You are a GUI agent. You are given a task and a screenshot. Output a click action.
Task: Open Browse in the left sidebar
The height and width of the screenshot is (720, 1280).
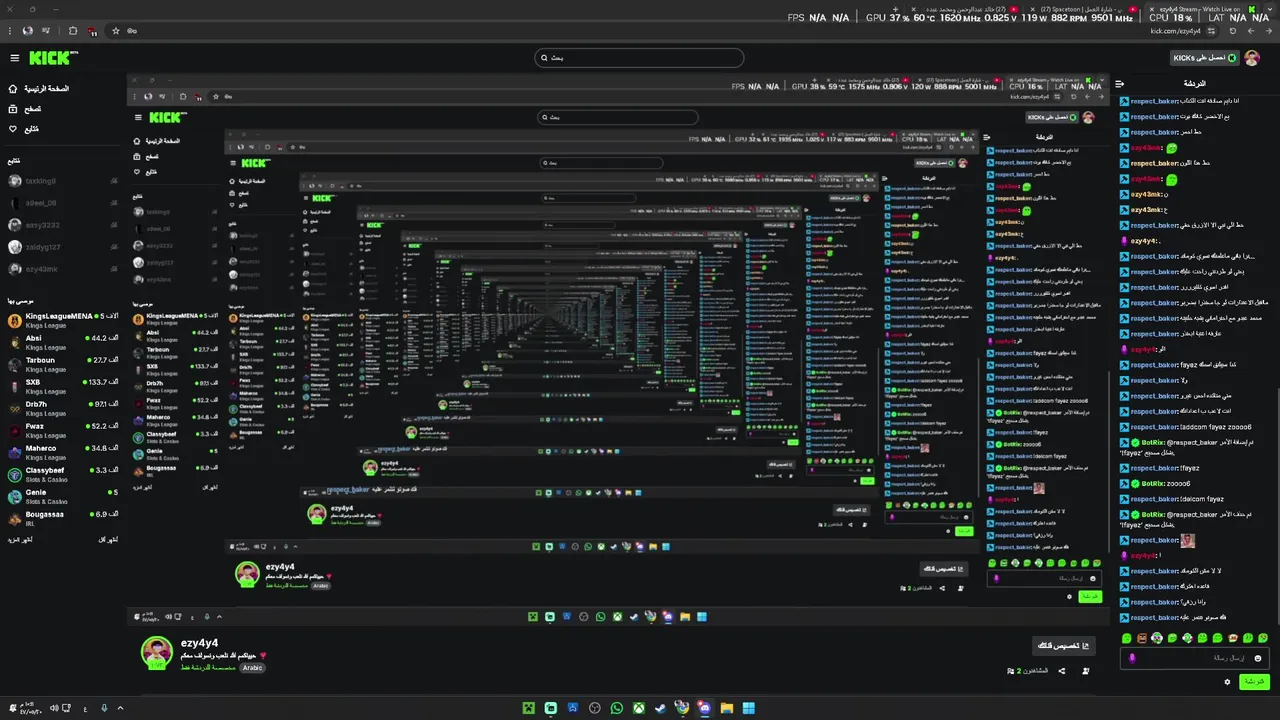tap(26, 109)
